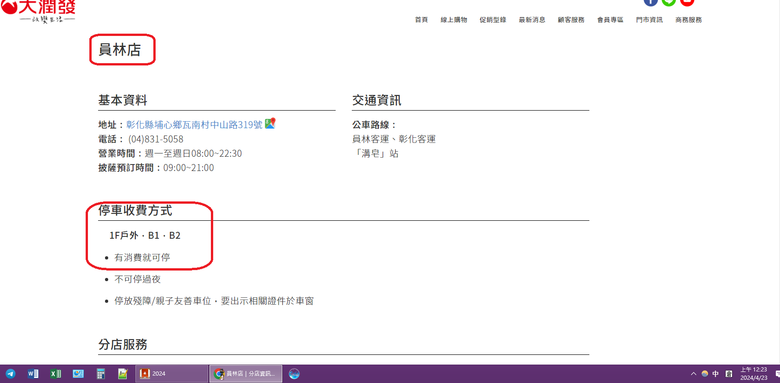This screenshot has width=780, height=383.
Task: Click the weather tray icon
Action: pos(704,374)
